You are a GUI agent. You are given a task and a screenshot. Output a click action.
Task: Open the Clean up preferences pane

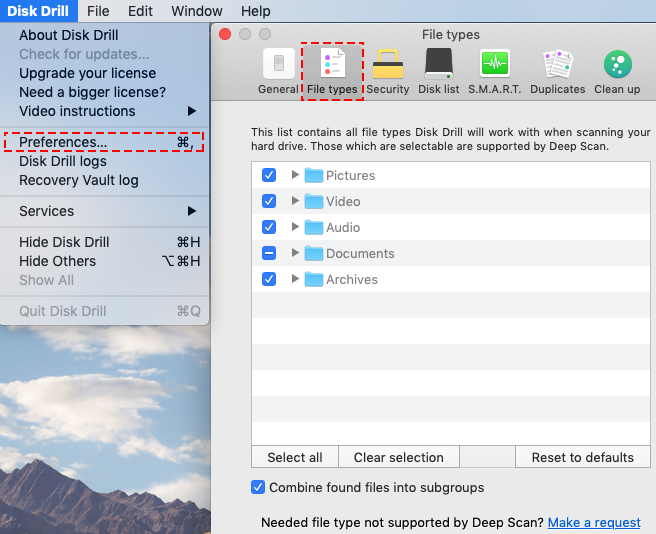[x=618, y=72]
